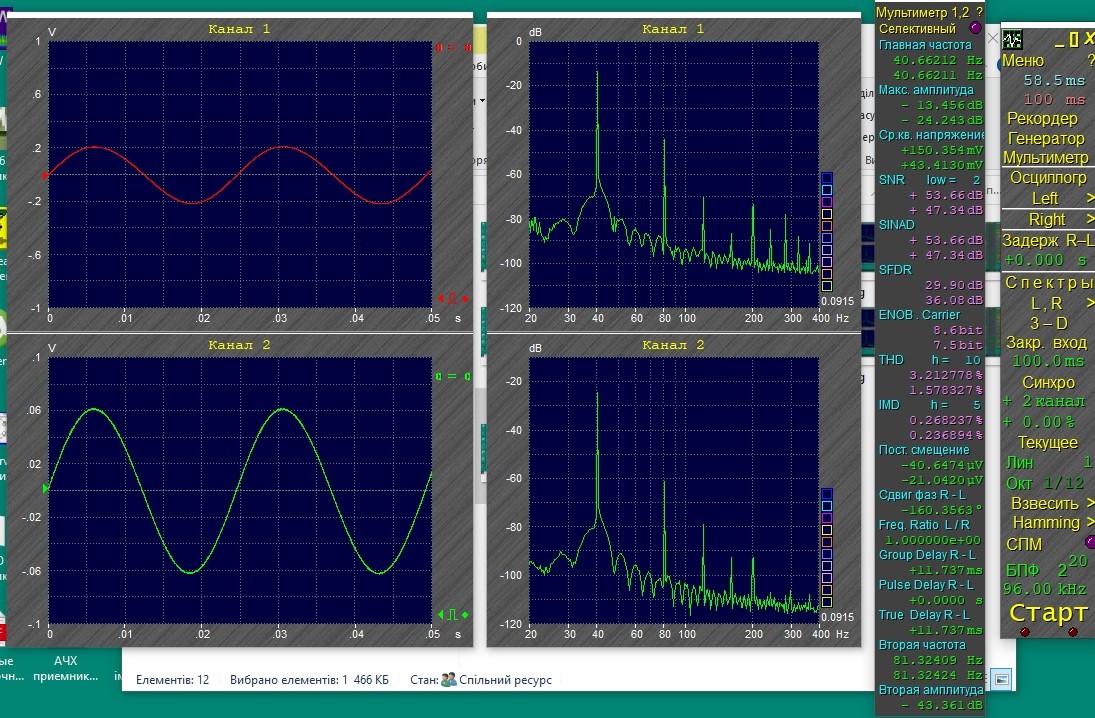Click Мультиметр 1,2 title
Image resolution: width=1095 pixels, height=718 pixels.
click(x=923, y=13)
